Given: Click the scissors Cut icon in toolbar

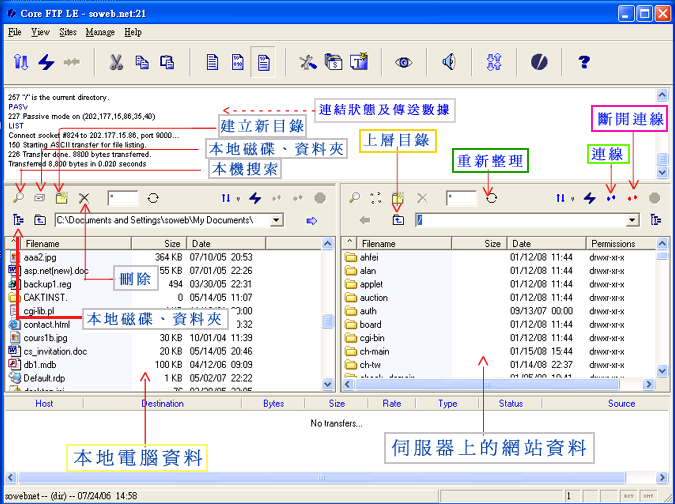Looking at the screenshot, I should point(117,62).
